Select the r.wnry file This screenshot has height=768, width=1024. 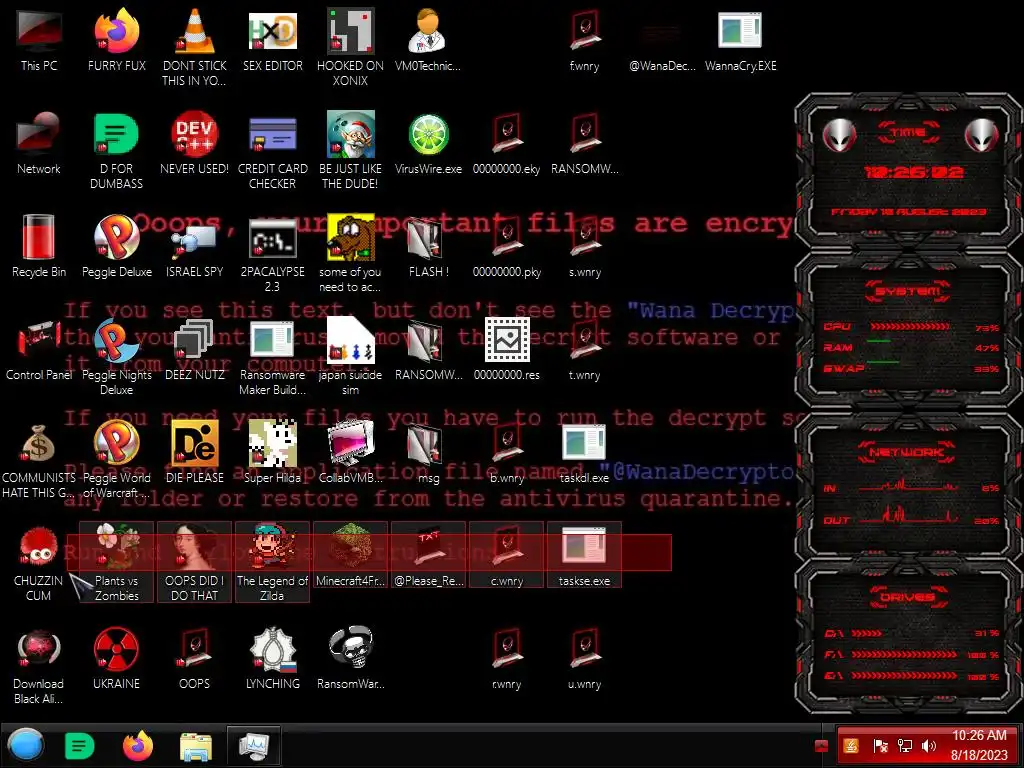[506, 658]
